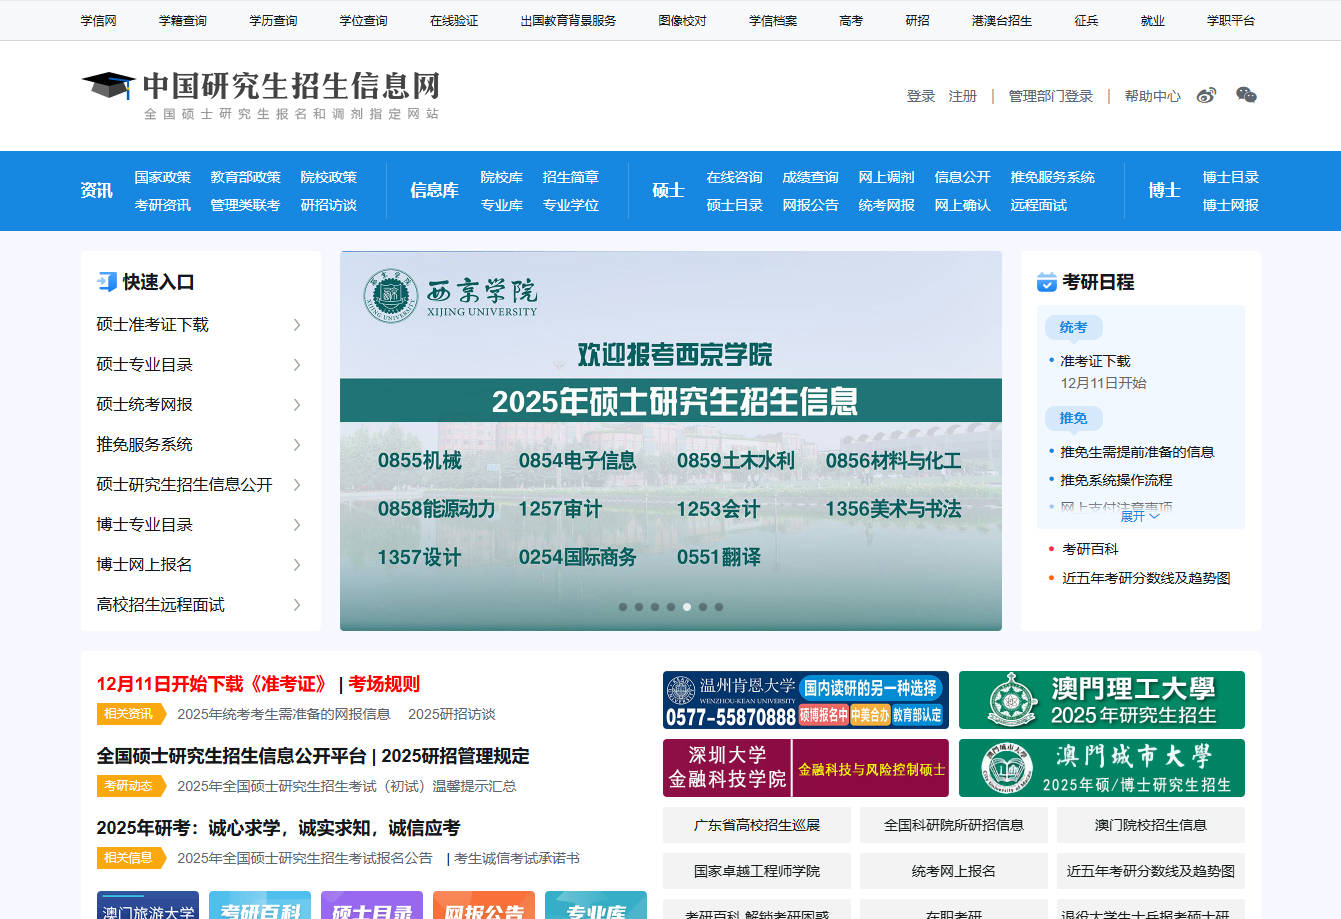
Task: Open 考生诚信考试承诺书 link
Action: [x=517, y=858]
